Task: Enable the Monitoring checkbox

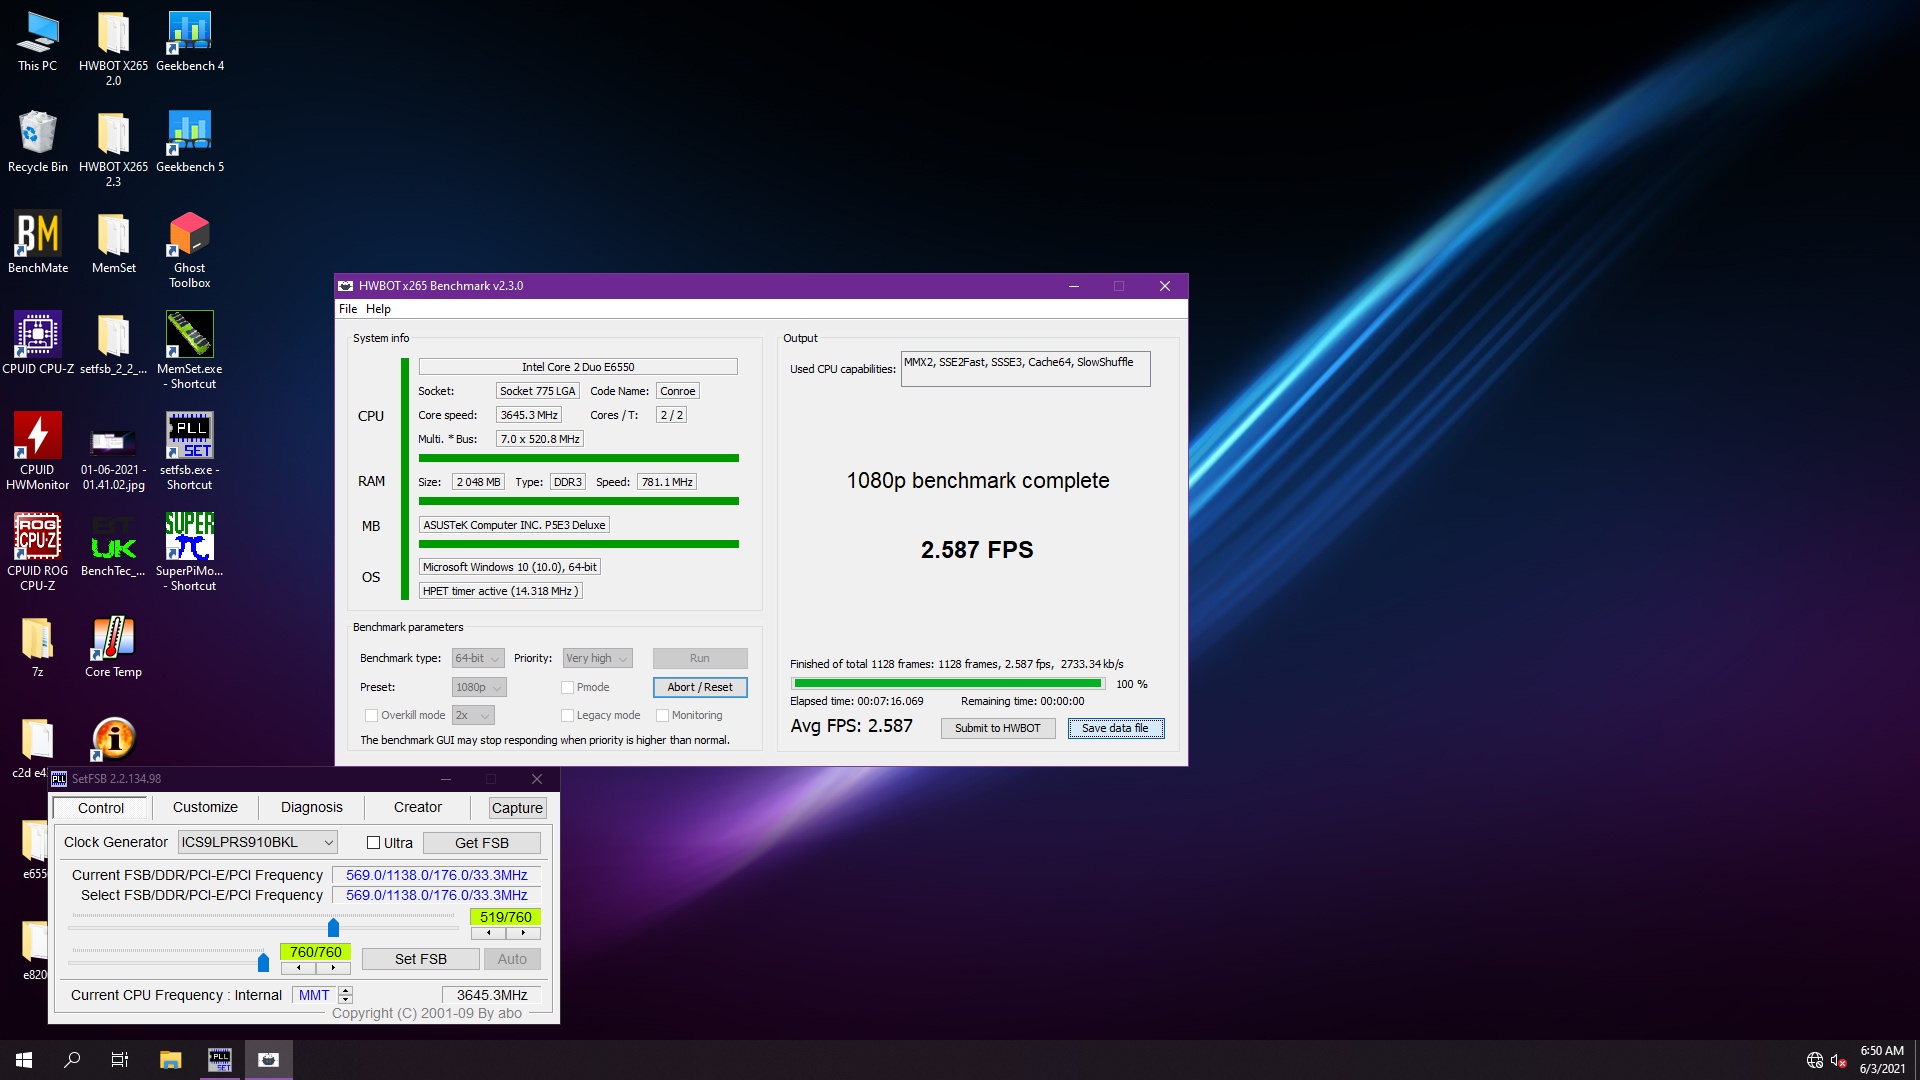Action: 662,715
